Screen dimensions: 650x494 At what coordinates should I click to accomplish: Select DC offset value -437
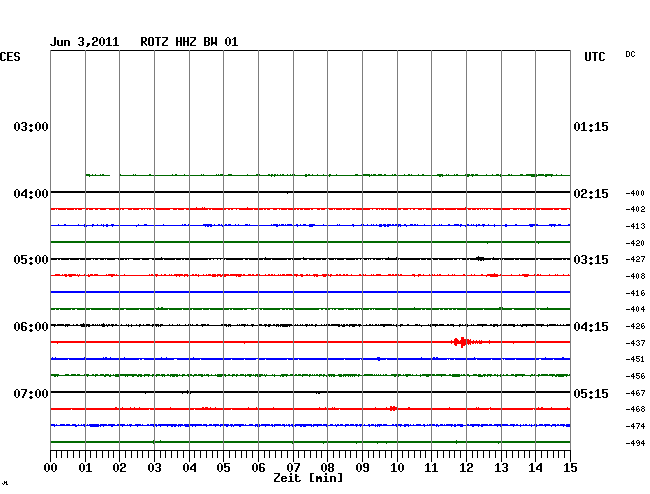tap(635, 343)
